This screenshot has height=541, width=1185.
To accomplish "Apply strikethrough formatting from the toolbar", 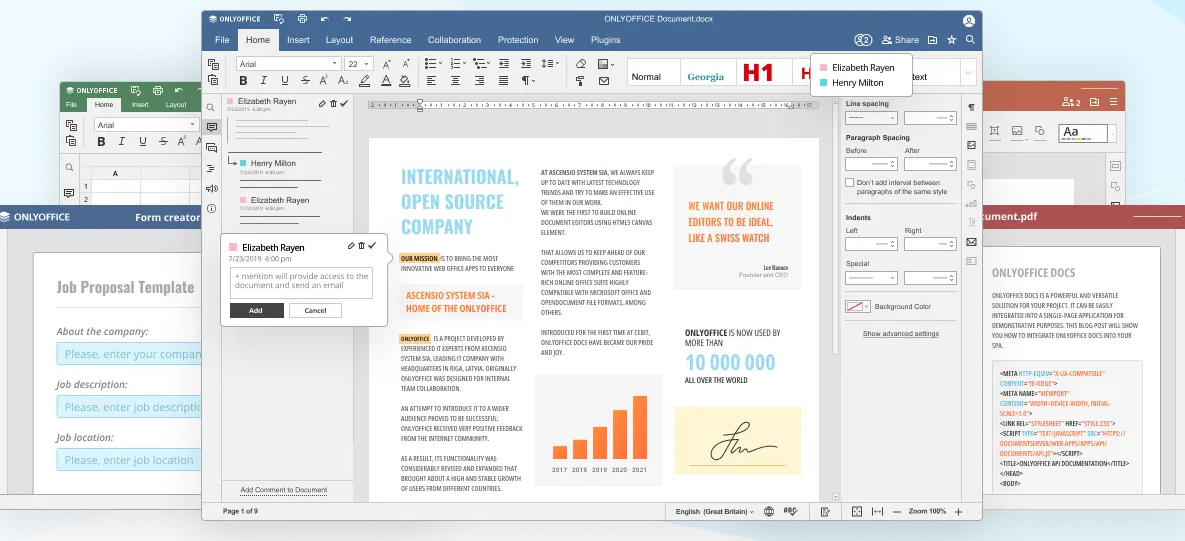I will pyautogui.click(x=307, y=80).
